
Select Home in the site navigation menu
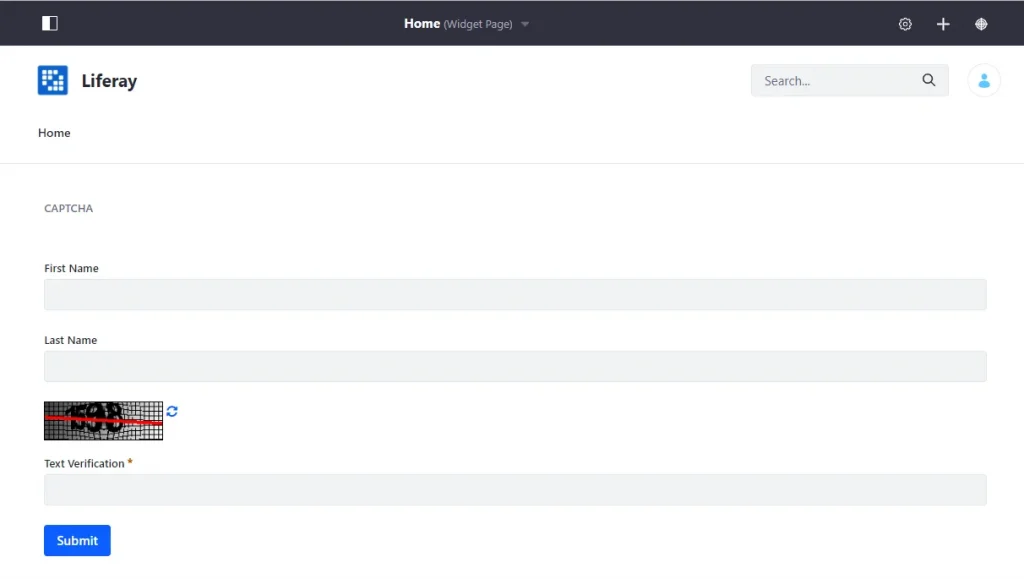[x=54, y=132]
